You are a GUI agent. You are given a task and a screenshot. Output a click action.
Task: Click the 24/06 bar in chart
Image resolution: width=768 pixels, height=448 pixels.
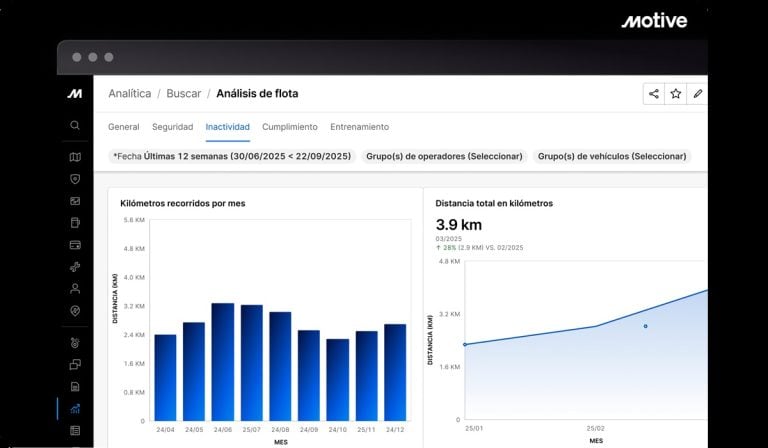click(x=222, y=362)
